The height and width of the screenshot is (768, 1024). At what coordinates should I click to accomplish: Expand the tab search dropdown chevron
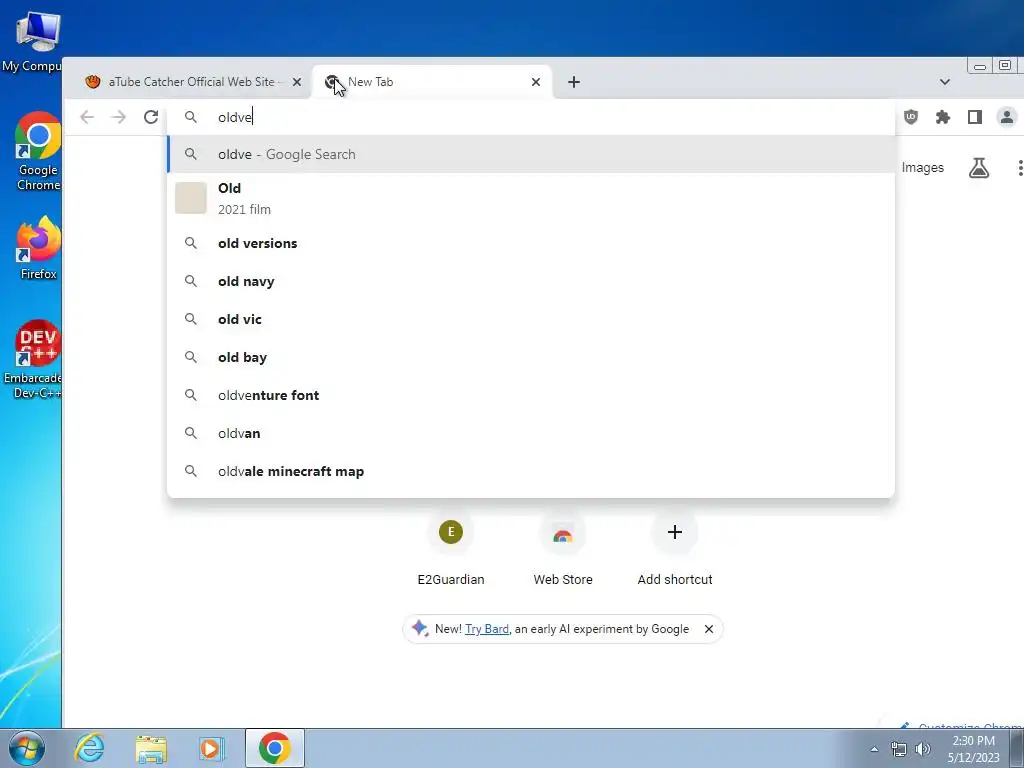click(944, 82)
